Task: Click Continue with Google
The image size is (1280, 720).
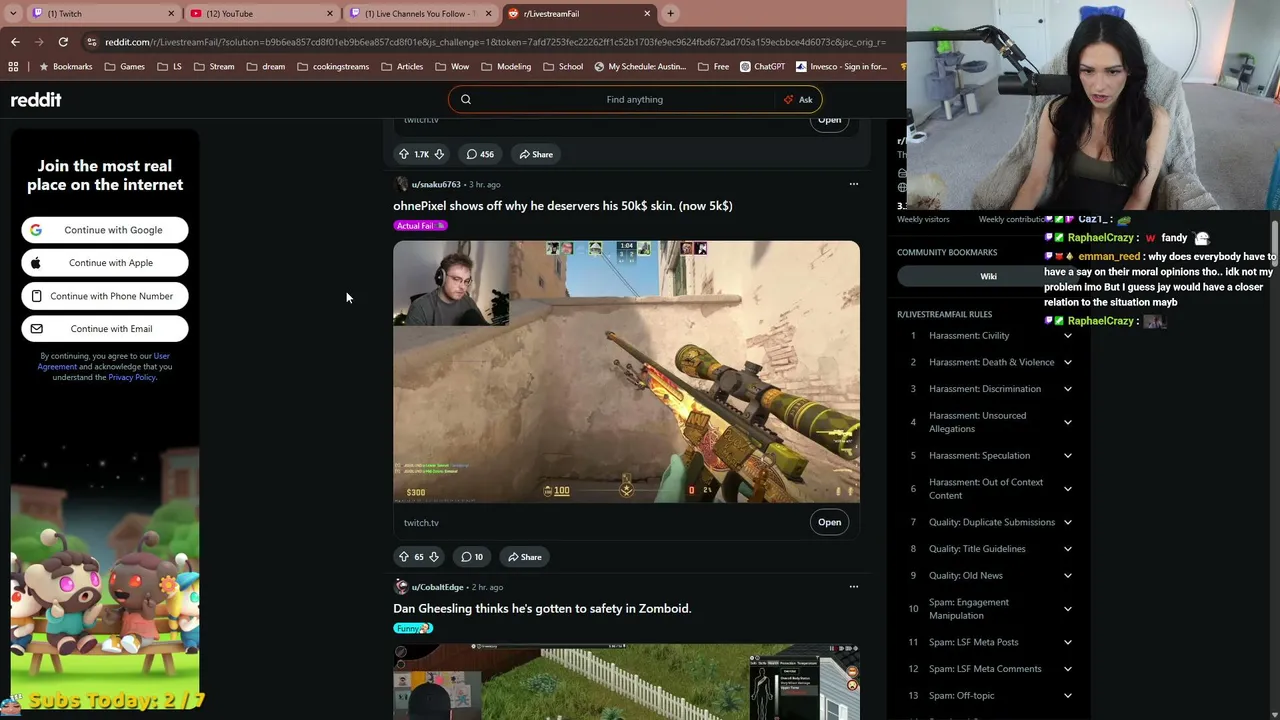Action: click(x=105, y=230)
